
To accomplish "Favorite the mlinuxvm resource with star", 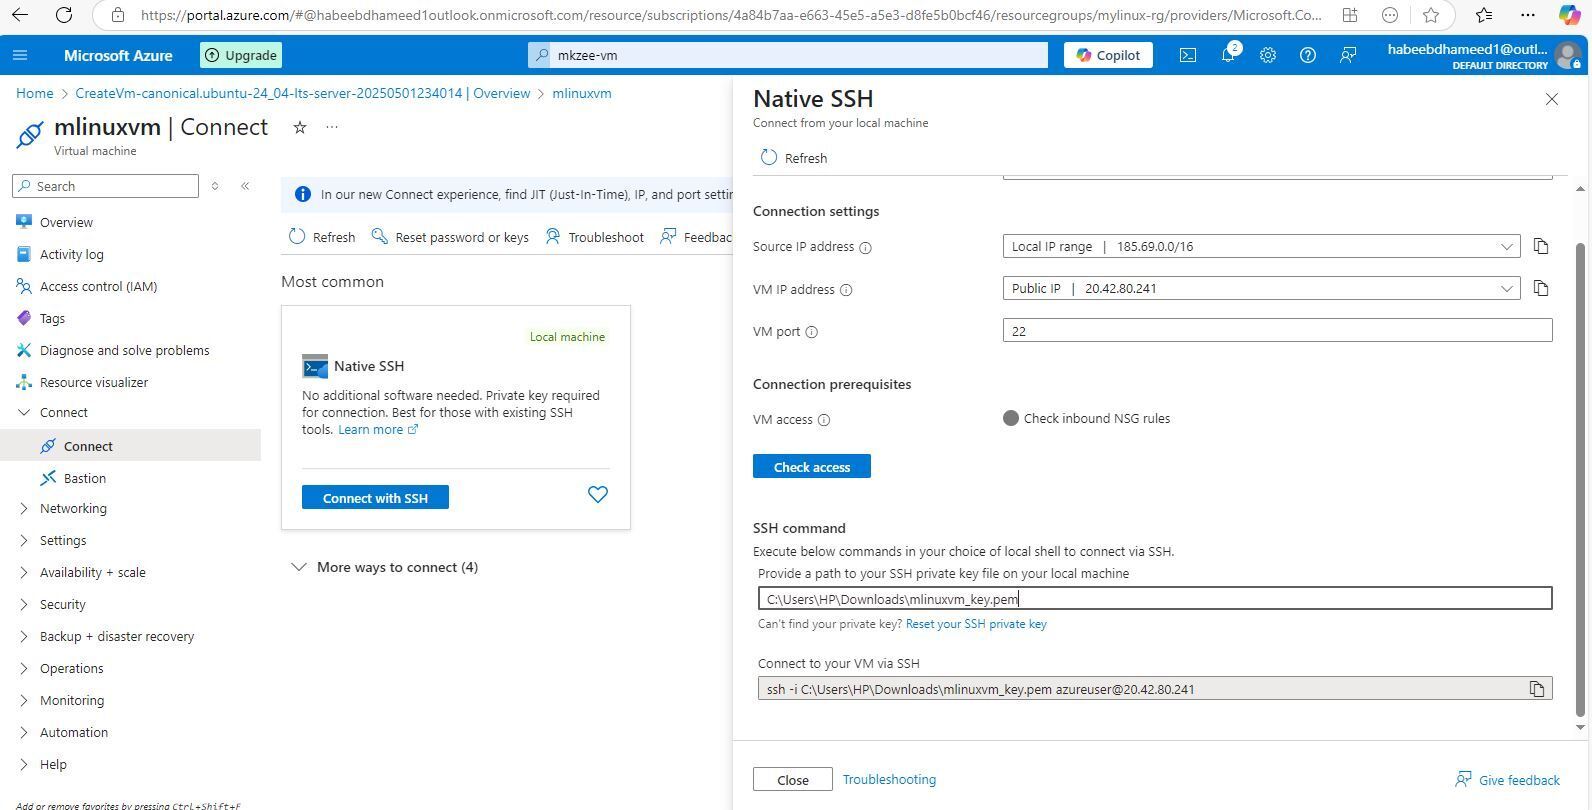I will click(x=299, y=127).
